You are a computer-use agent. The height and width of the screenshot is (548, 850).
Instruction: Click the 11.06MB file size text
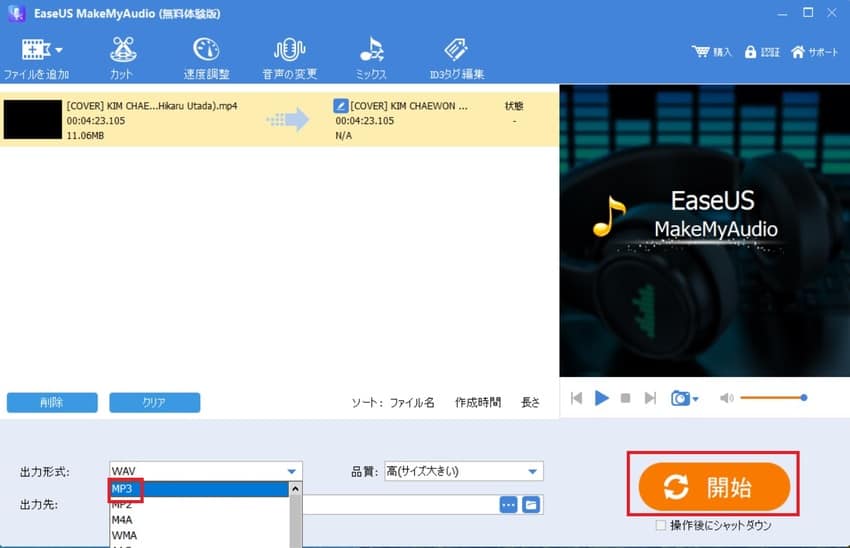(x=85, y=136)
